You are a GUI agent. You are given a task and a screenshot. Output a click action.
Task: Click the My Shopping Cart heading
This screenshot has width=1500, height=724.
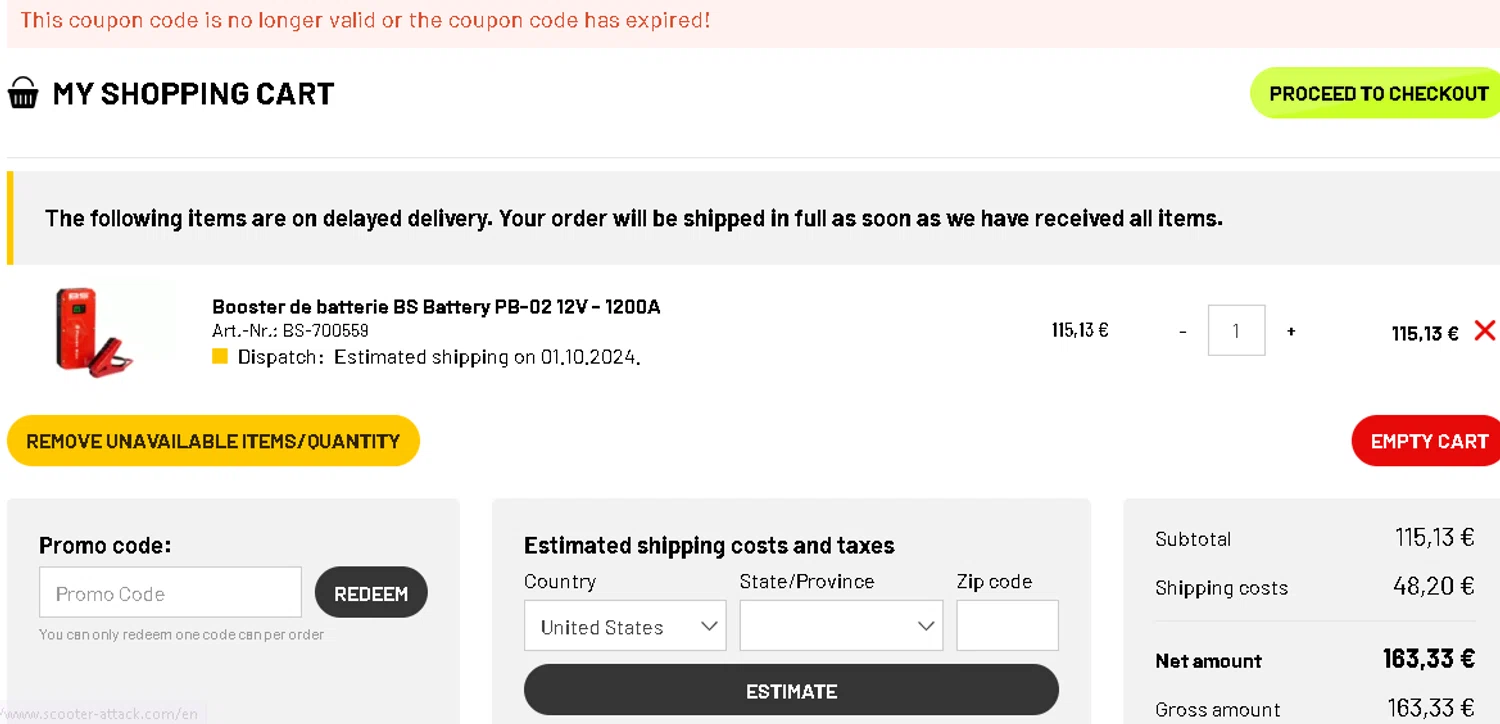pyautogui.click(x=193, y=93)
